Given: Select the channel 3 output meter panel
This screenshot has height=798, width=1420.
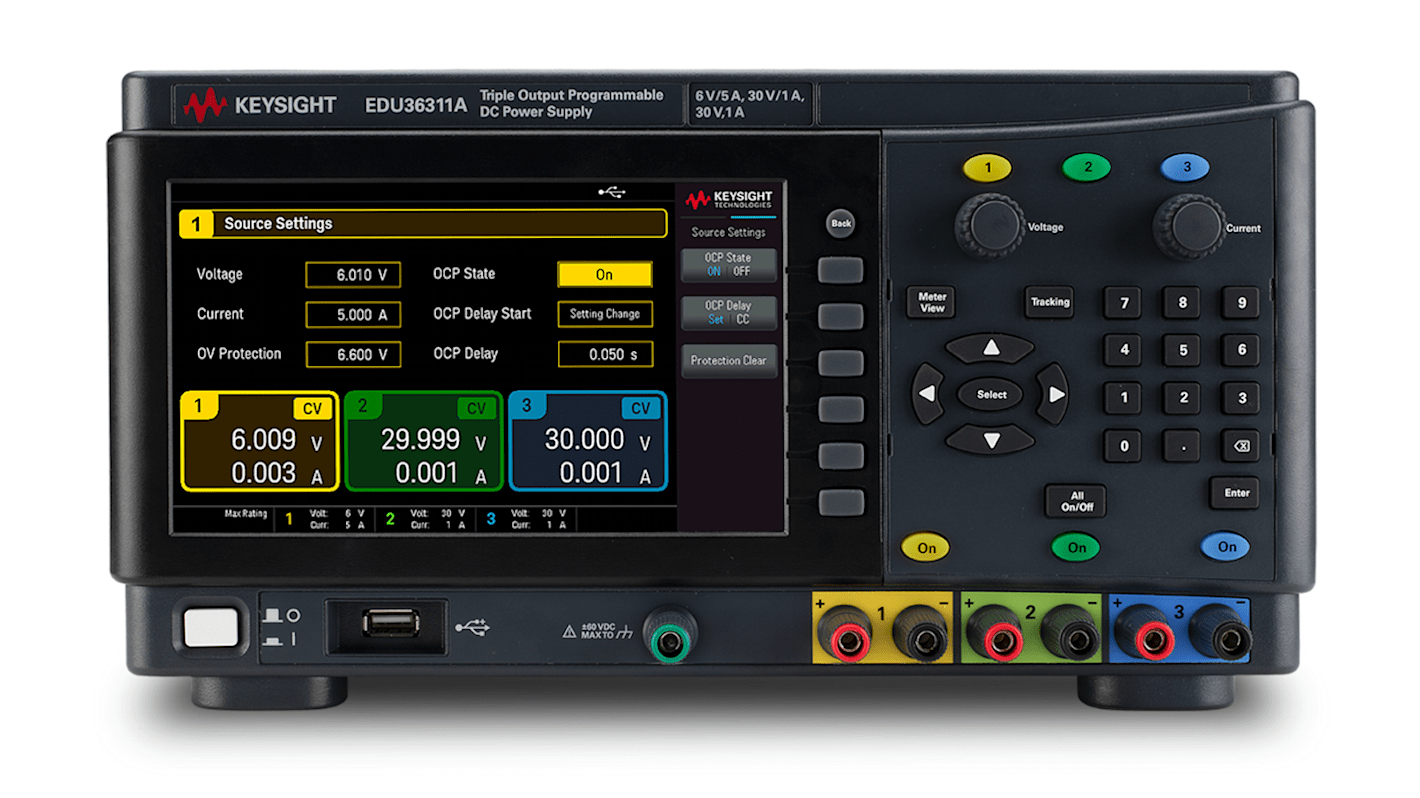Looking at the screenshot, I should tap(587, 441).
